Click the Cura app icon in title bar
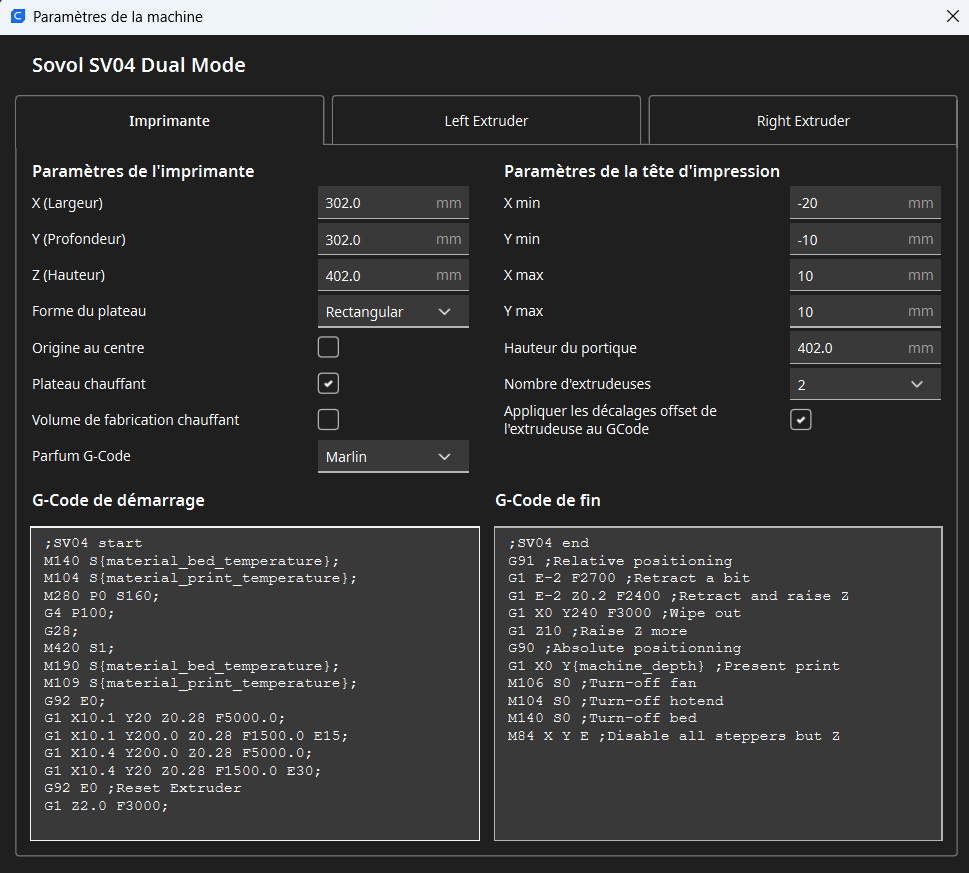 click(x=18, y=17)
